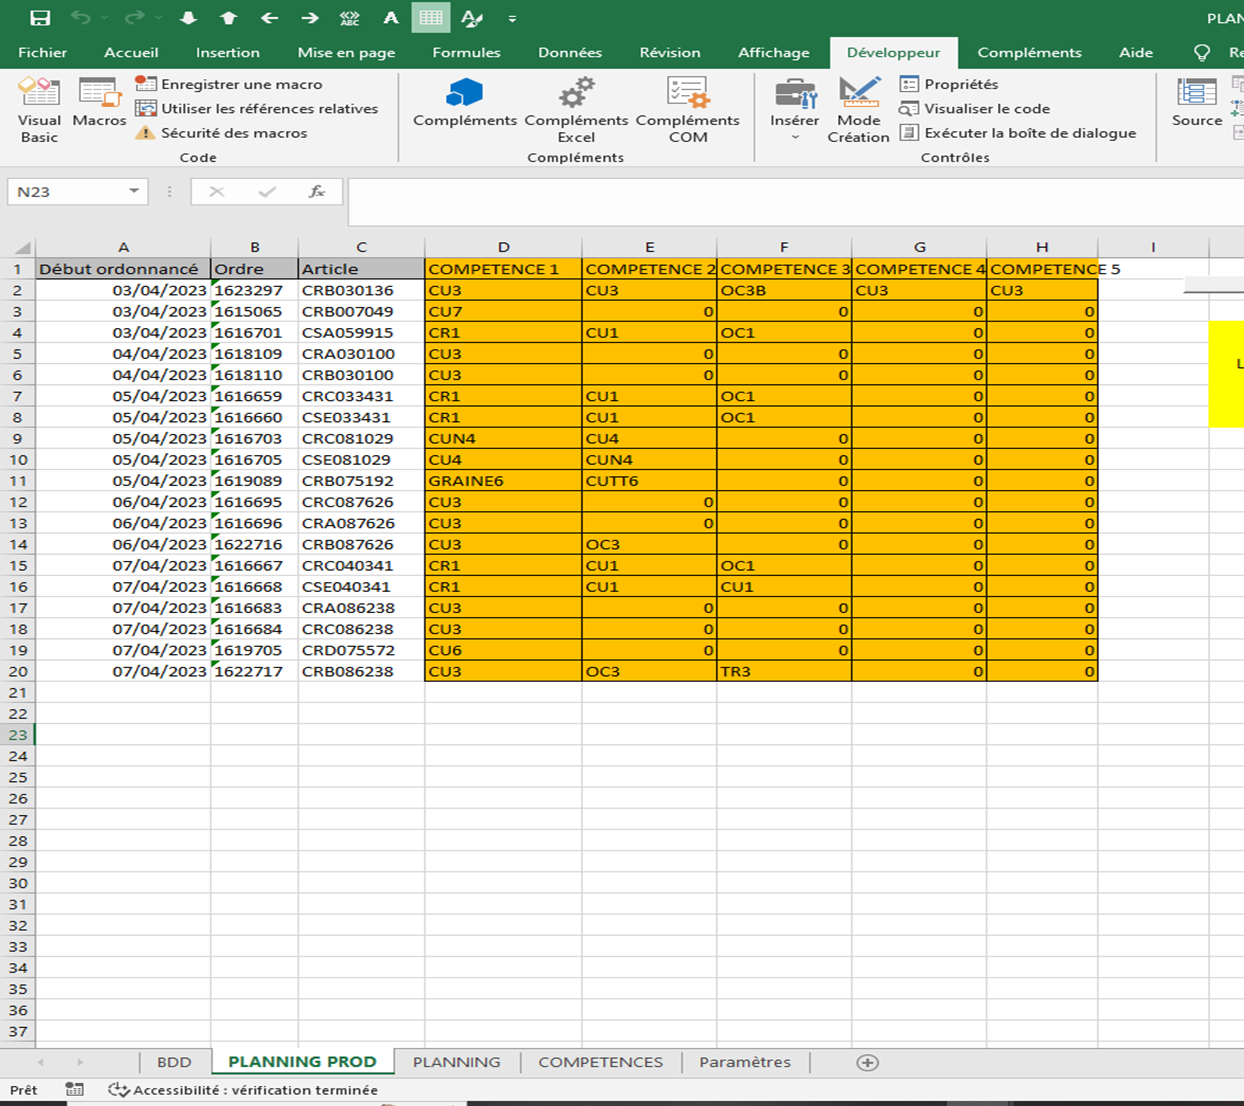Image resolution: width=1244 pixels, height=1106 pixels.
Task: Click the Source XML icon
Action: coord(1196,103)
